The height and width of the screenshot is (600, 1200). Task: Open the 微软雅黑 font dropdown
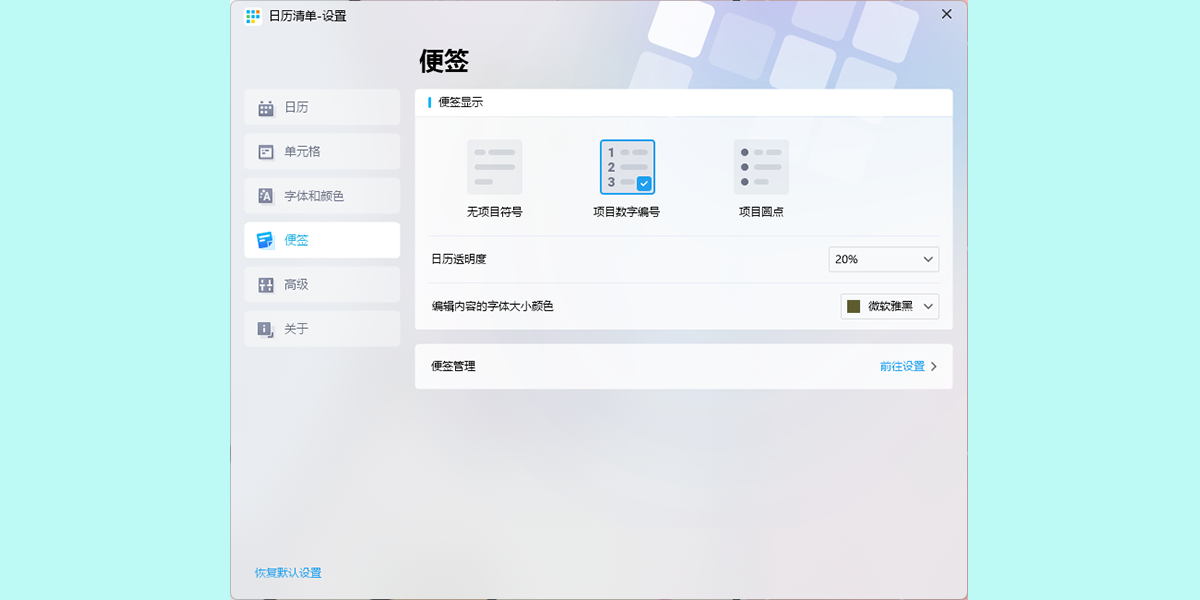890,306
